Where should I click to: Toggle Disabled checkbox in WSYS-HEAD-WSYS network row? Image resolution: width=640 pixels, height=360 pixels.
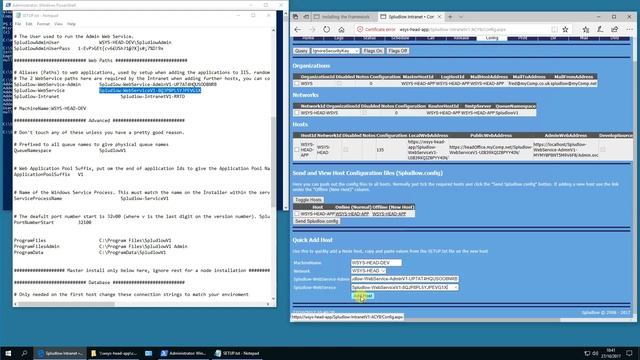click(364, 113)
